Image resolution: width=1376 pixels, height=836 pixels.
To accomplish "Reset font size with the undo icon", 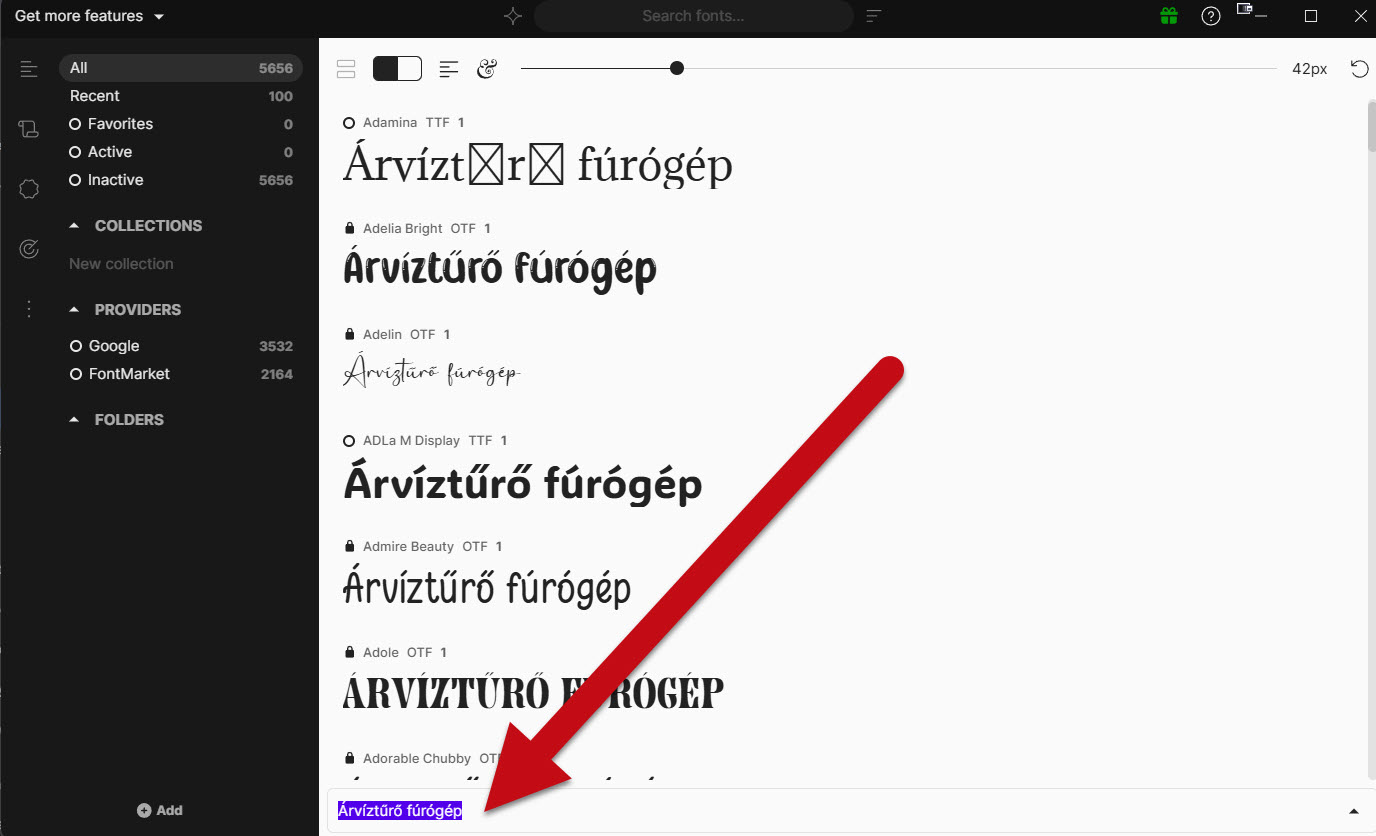I will (1359, 69).
